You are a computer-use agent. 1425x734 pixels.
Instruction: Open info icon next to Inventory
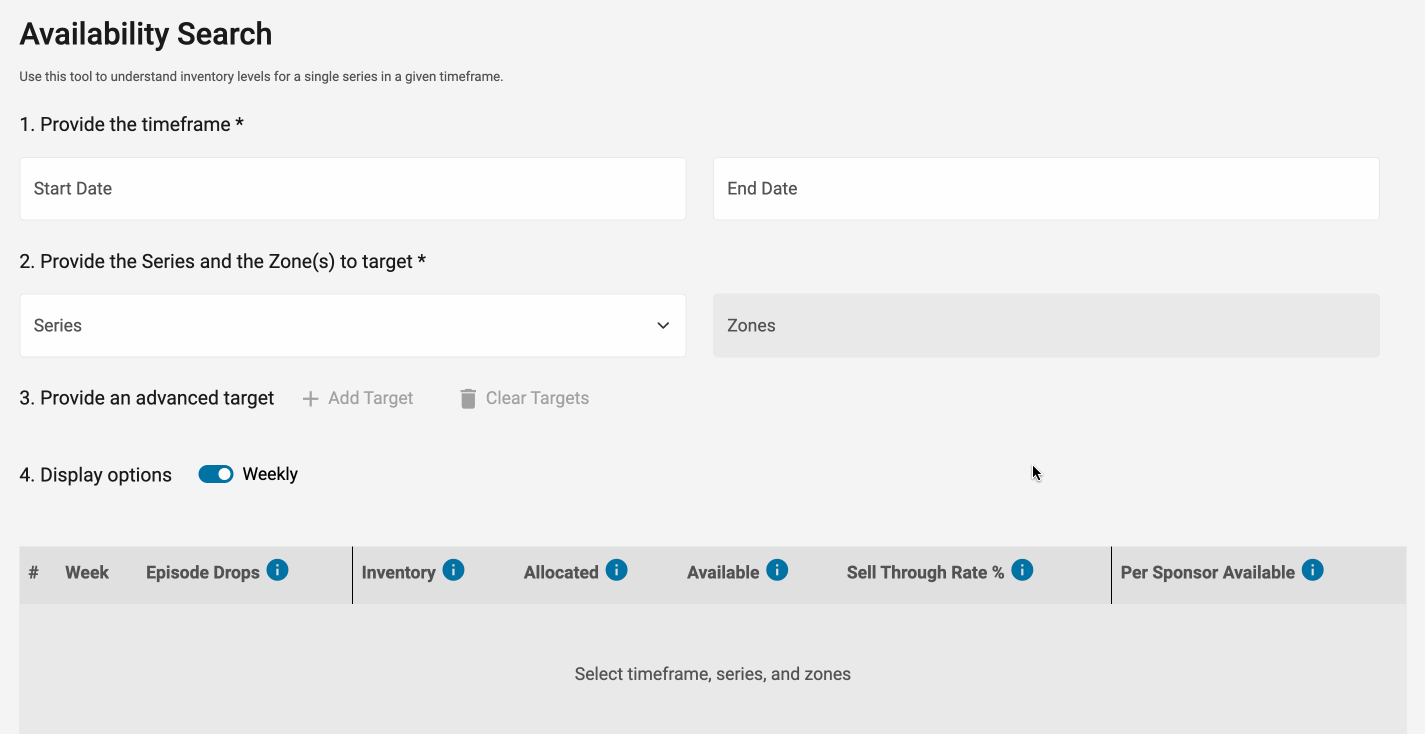pos(453,570)
